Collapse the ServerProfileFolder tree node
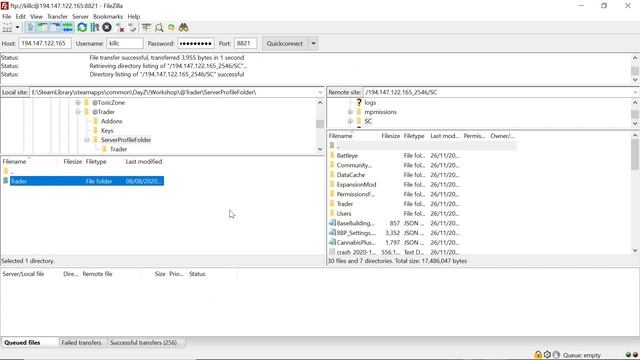 (87, 140)
